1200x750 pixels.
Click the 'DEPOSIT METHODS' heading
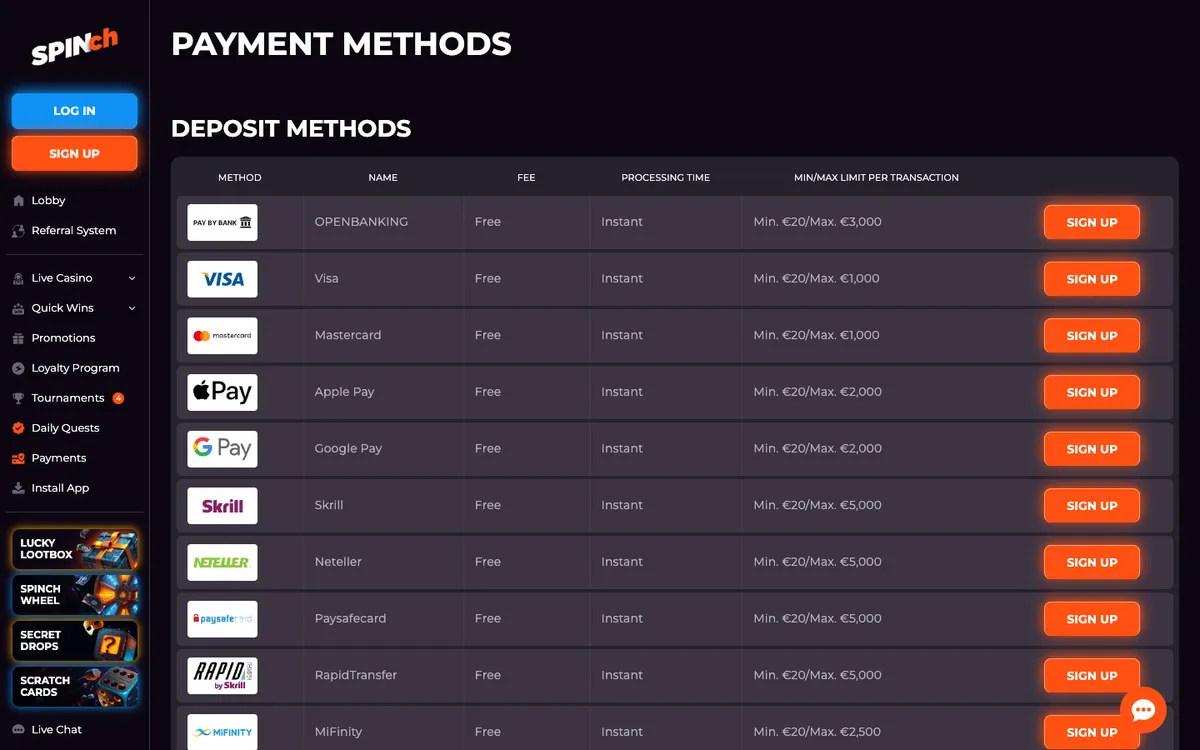(x=291, y=129)
